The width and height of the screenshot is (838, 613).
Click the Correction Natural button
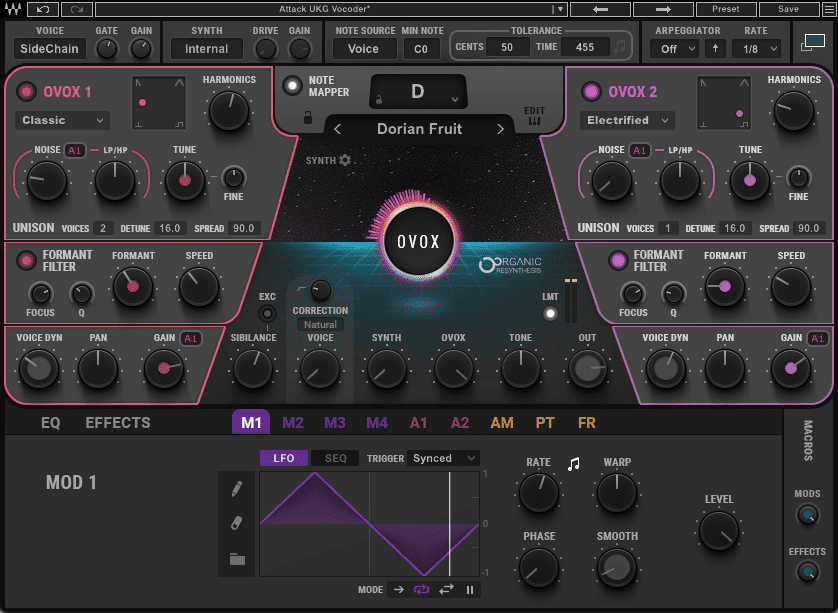pos(320,324)
